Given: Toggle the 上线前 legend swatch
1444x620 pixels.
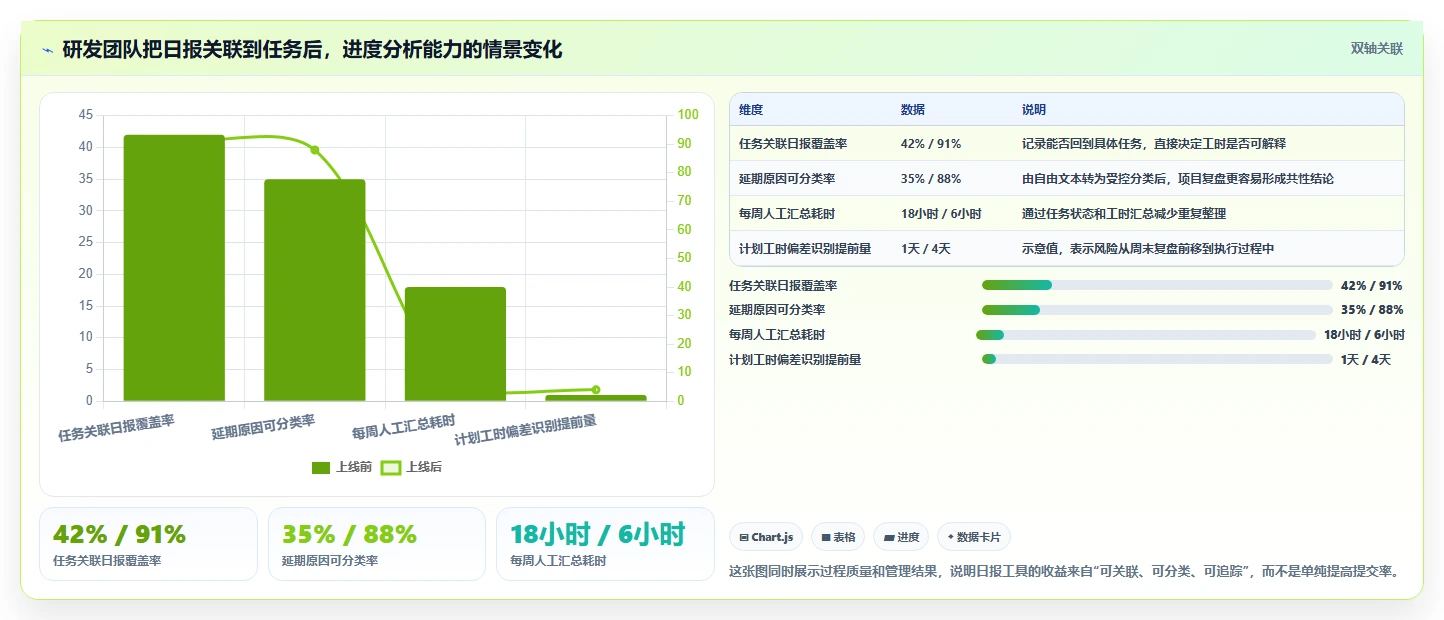Looking at the screenshot, I should pos(321,467).
